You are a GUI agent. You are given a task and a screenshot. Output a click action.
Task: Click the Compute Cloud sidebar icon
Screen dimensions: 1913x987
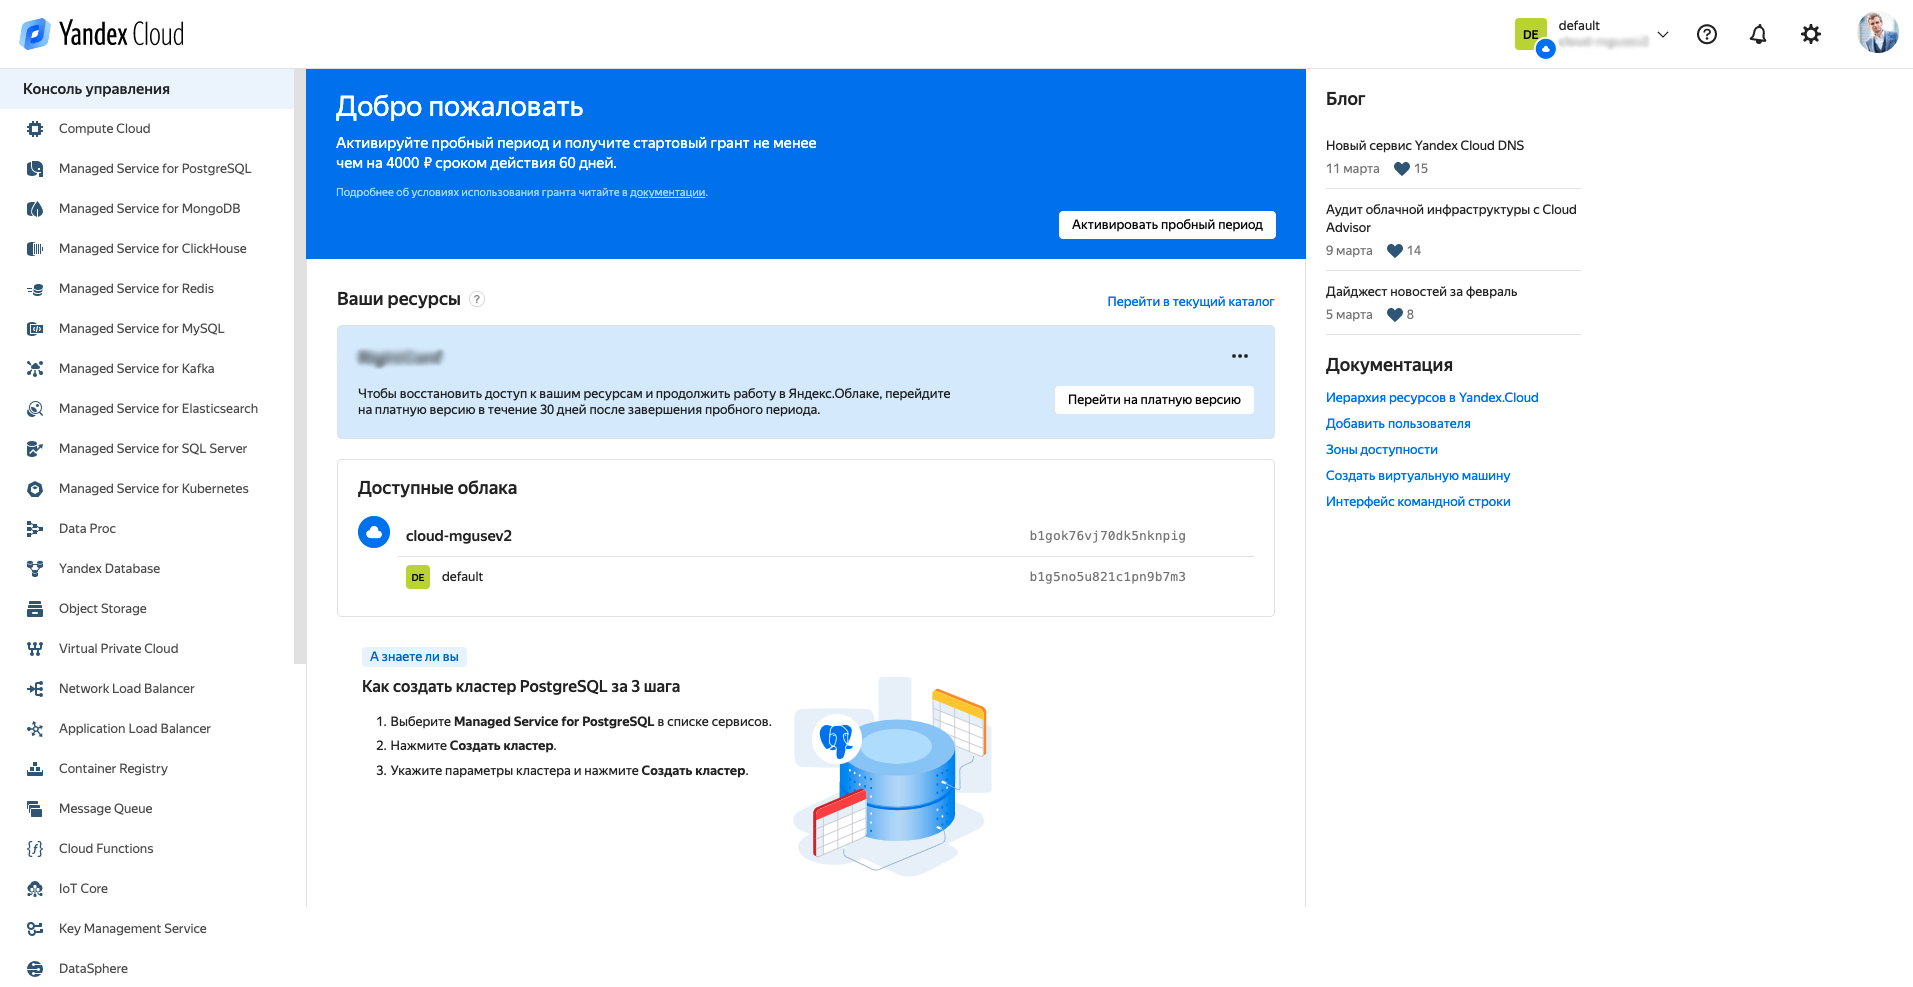(35, 129)
